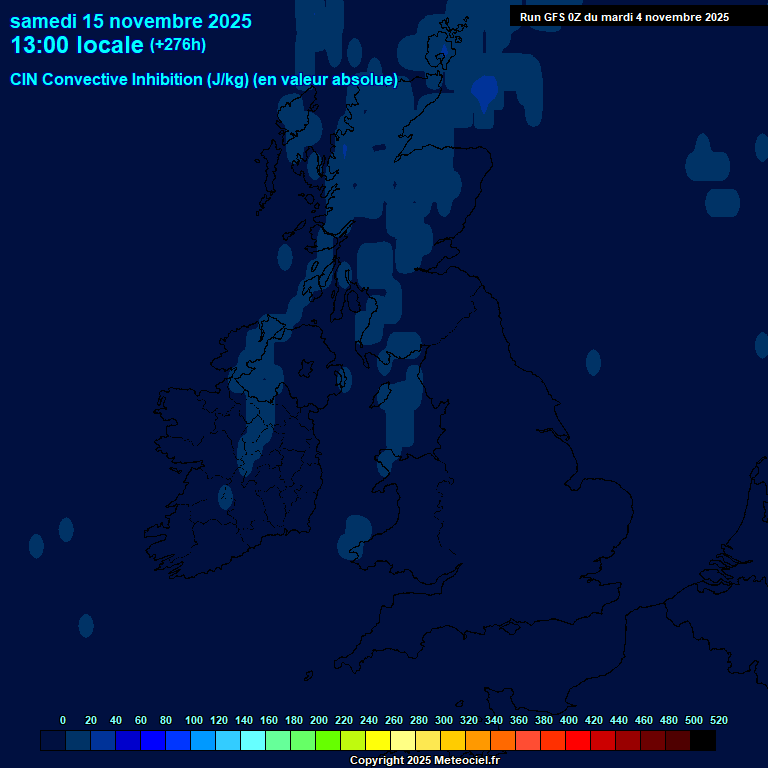
Task: Select the bright green legend swatch near 200
Action: (x=328, y=741)
